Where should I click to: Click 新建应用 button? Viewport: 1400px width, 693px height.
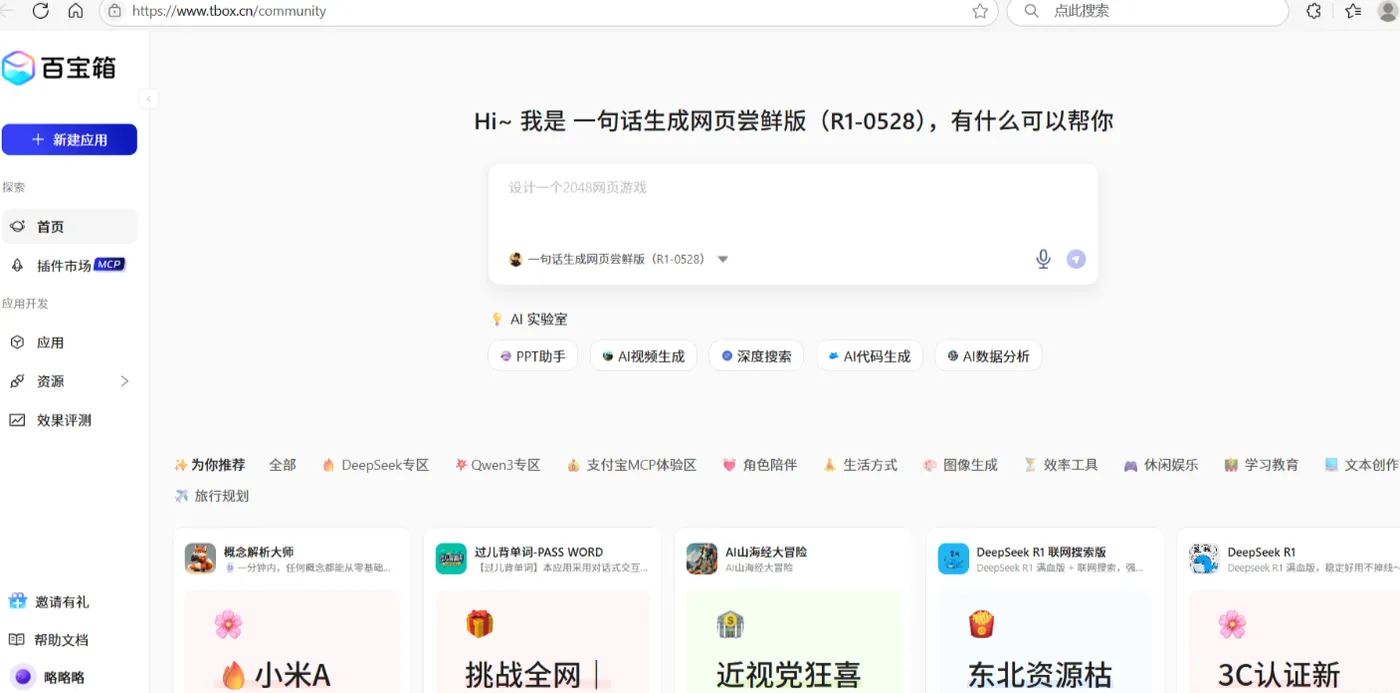(69, 140)
